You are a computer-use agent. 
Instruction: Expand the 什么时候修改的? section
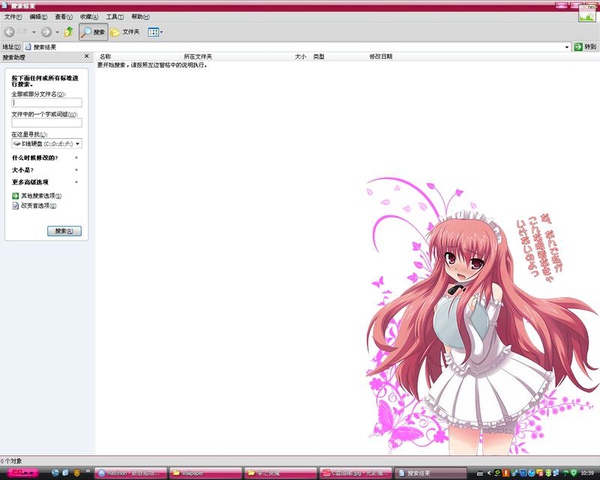coord(45,158)
